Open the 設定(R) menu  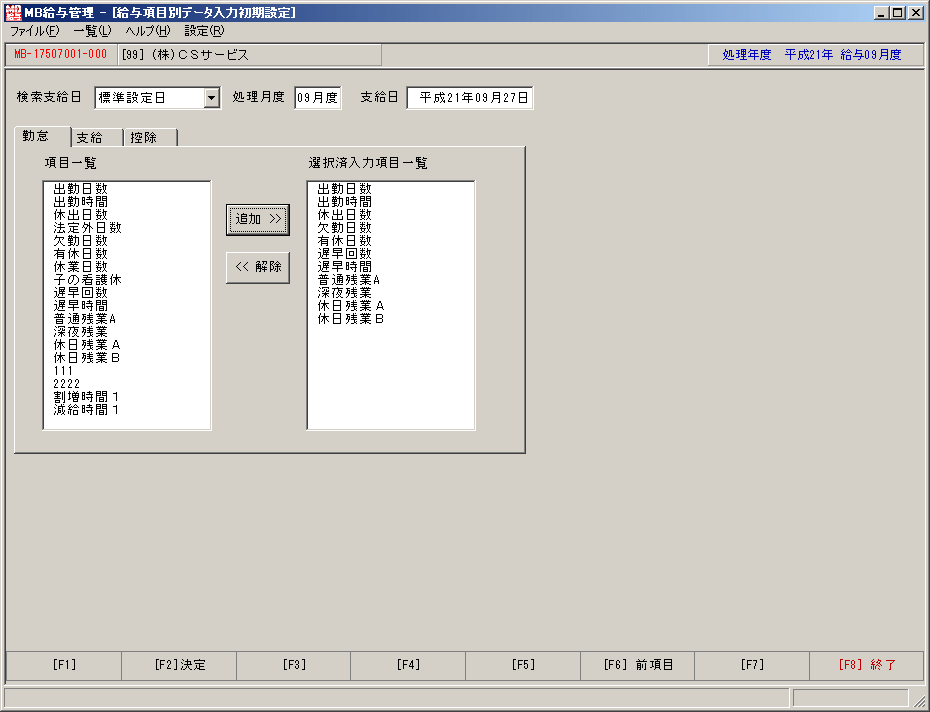[204, 31]
